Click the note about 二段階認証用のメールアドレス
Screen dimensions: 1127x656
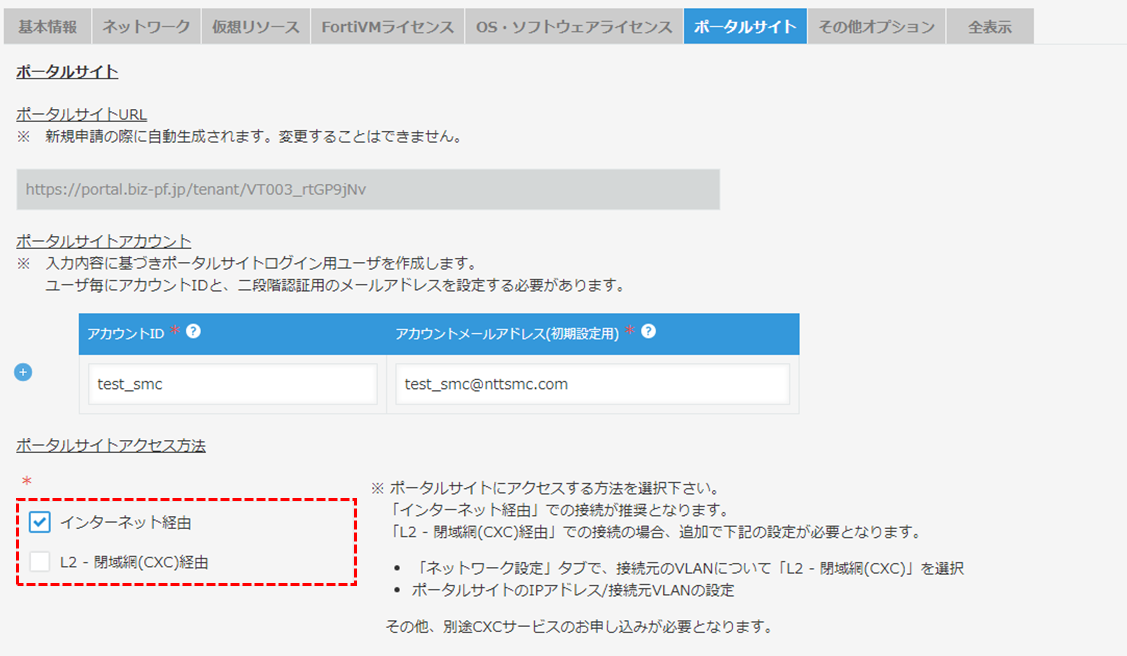point(336,285)
